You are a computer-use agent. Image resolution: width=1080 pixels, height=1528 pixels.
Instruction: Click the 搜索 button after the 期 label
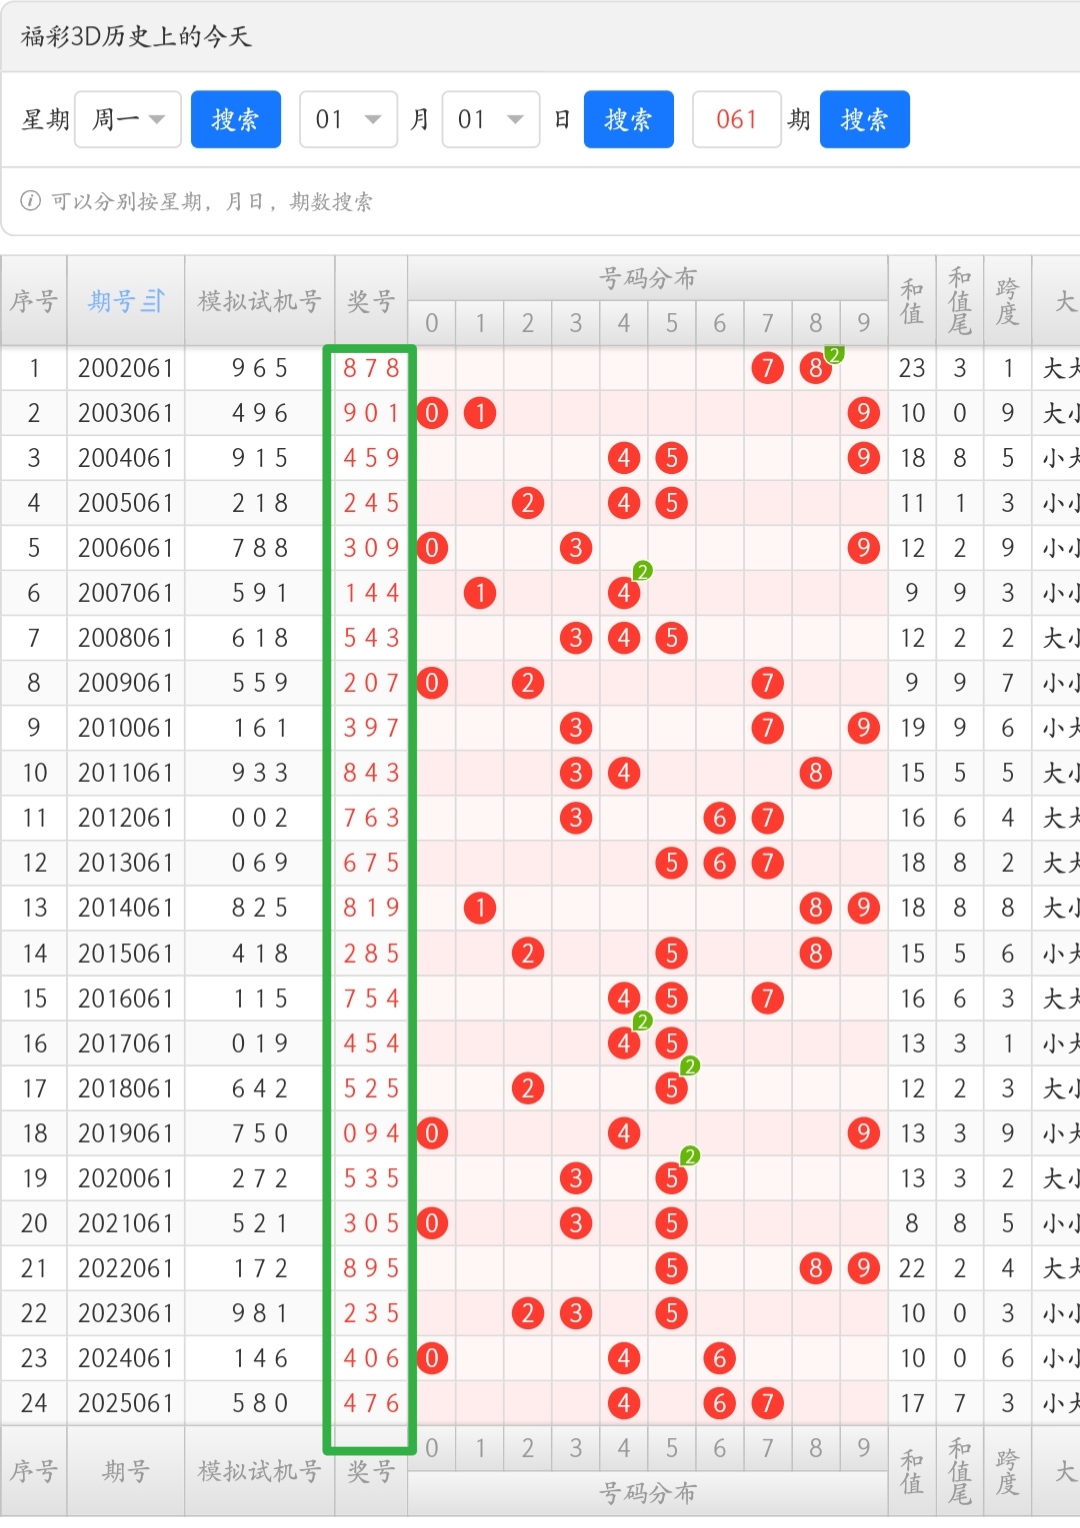865,120
